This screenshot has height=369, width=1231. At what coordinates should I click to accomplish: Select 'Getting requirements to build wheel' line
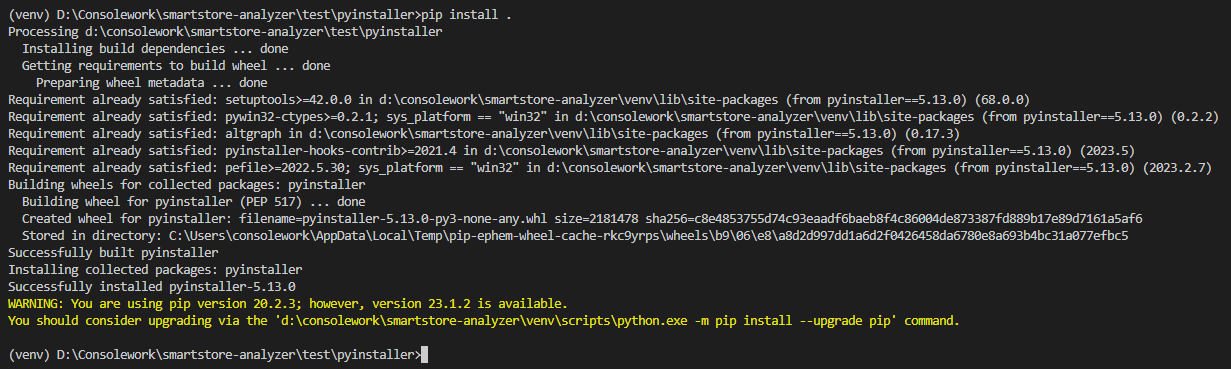pyautogui.click(x=176, y=66)
